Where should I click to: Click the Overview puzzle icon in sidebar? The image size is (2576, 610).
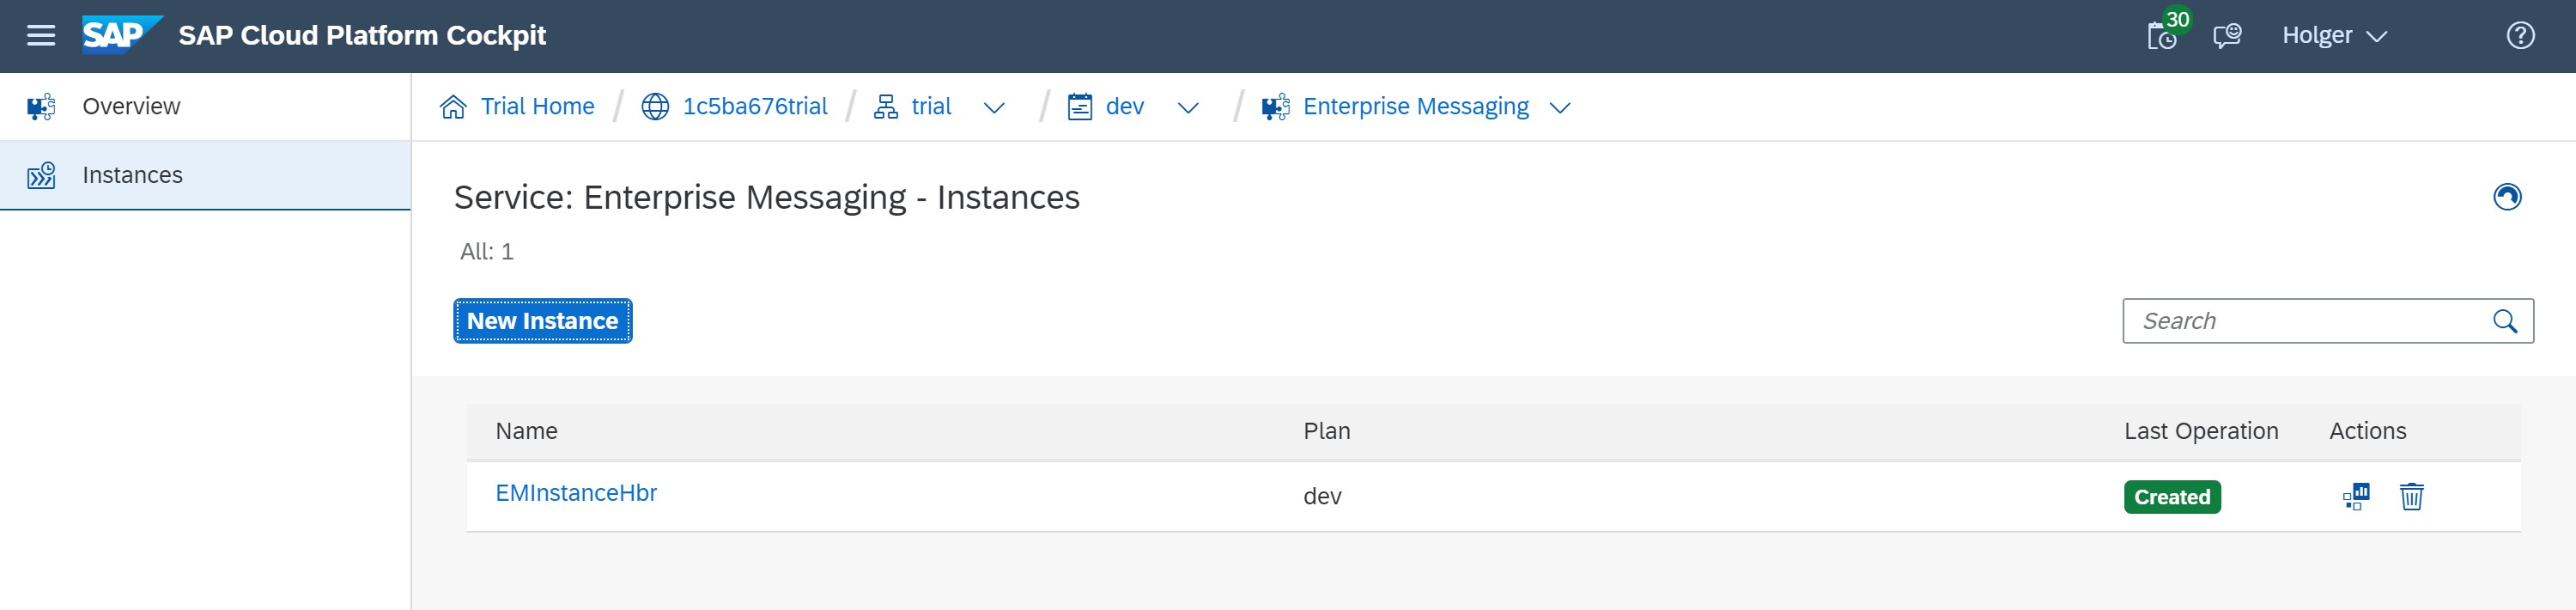click(41, 106)
